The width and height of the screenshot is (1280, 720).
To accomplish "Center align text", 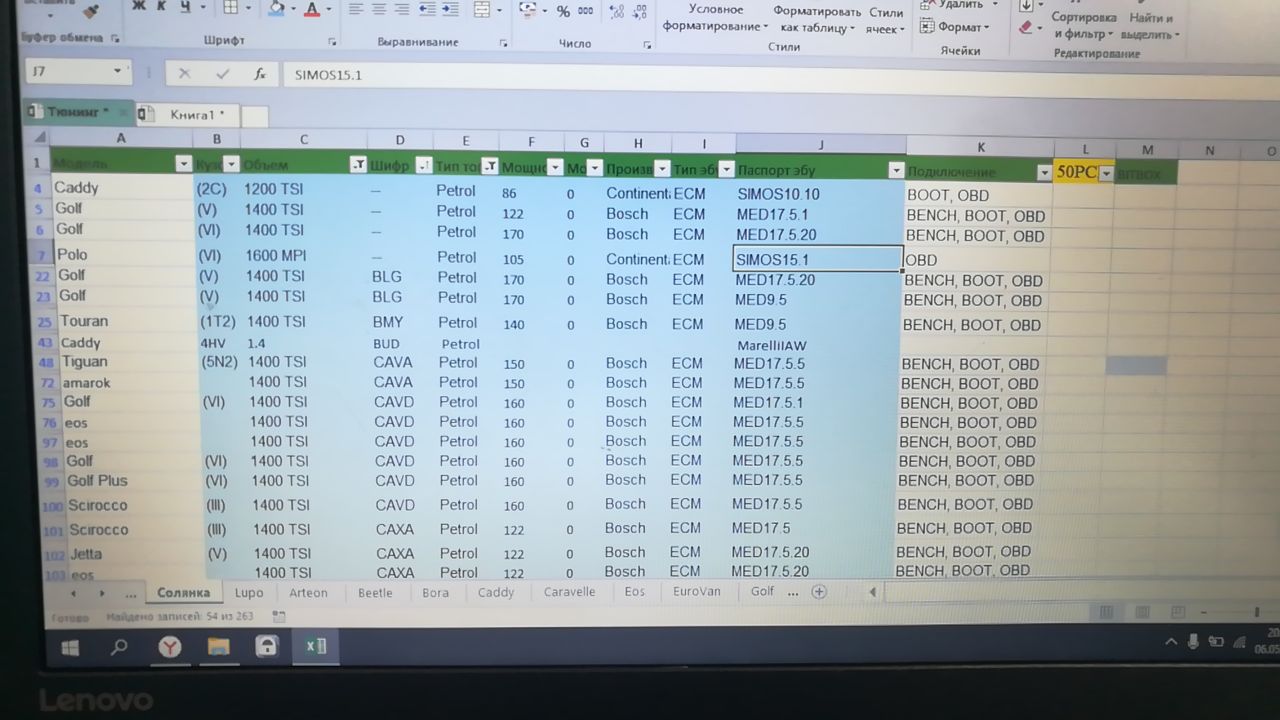I will [x=379, y=9].
